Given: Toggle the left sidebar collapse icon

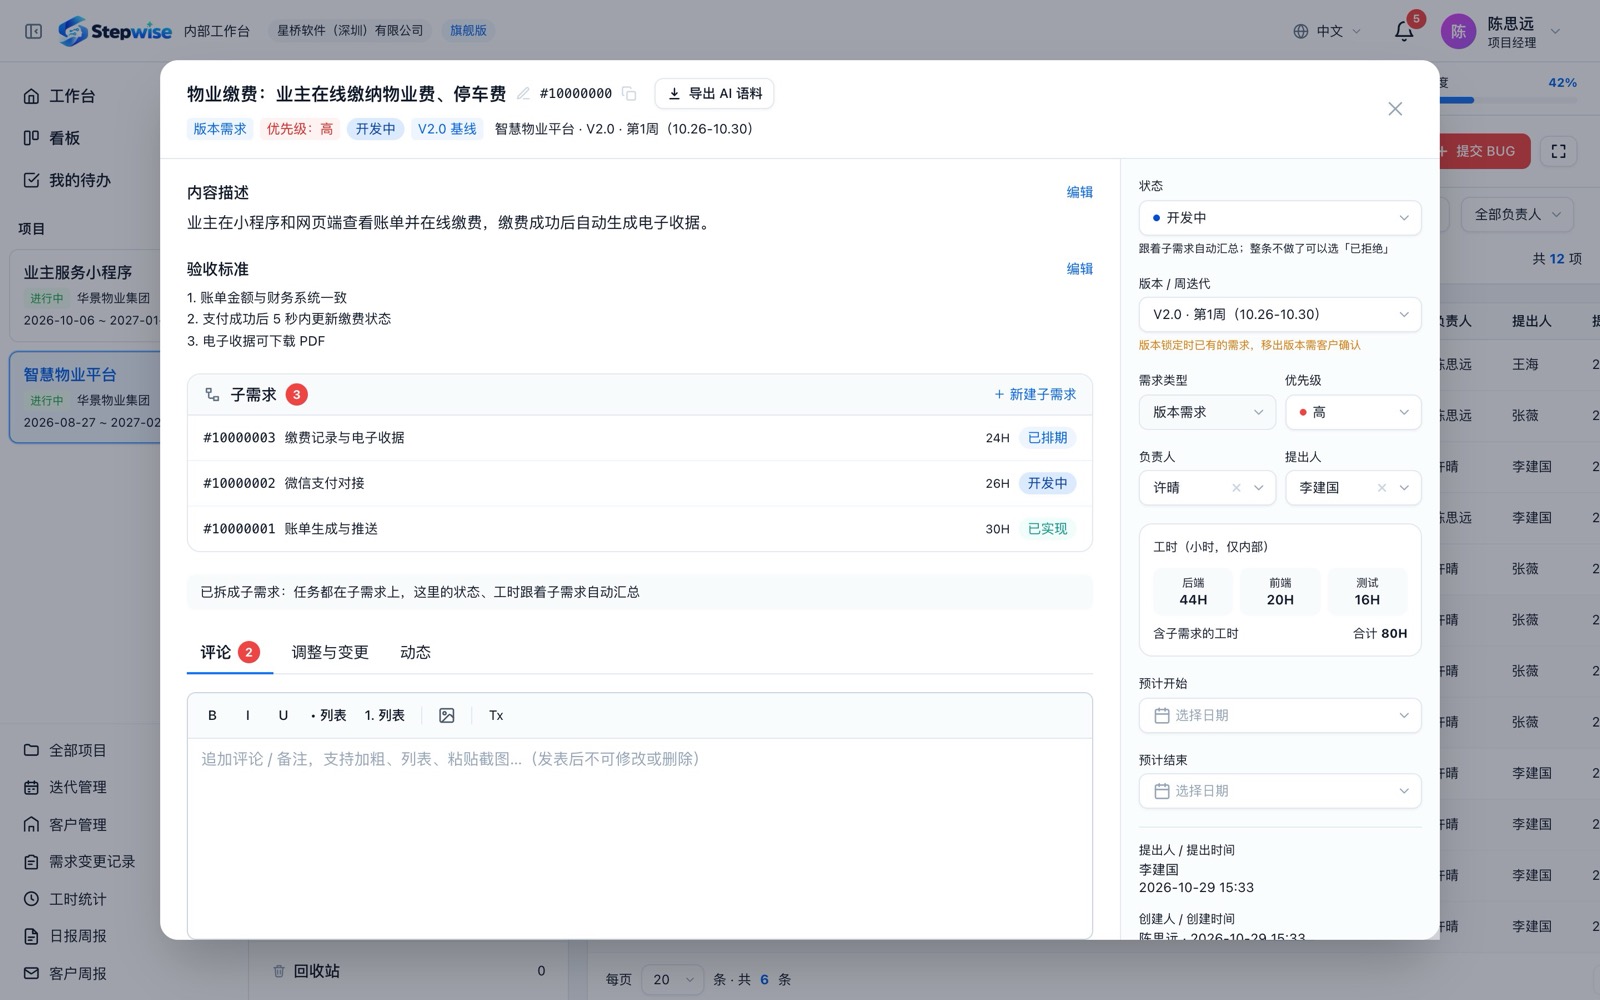Looking at the screenshot, I should point(33,31).
